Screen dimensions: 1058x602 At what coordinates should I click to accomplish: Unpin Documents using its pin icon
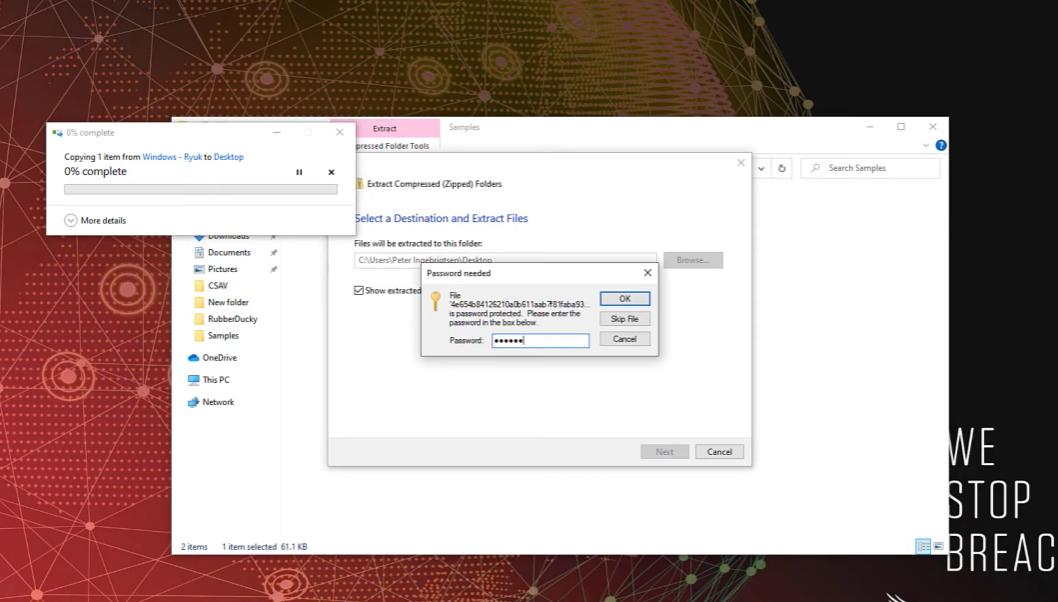point(273,252)
